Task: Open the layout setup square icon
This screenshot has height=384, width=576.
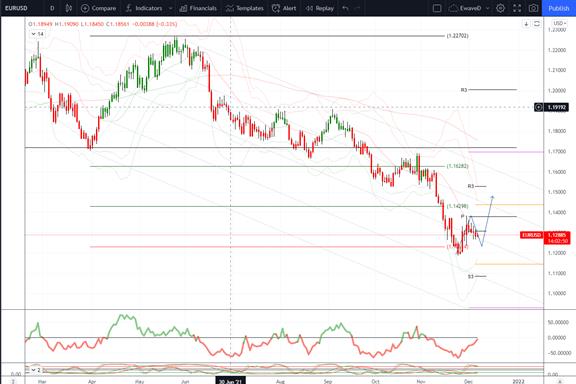Action: [437, 8]
